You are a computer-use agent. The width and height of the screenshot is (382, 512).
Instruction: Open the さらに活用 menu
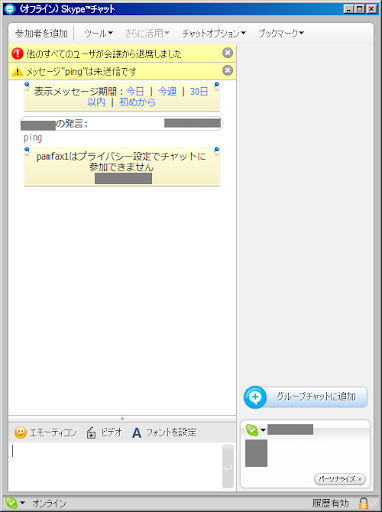[x=147, y=33]
